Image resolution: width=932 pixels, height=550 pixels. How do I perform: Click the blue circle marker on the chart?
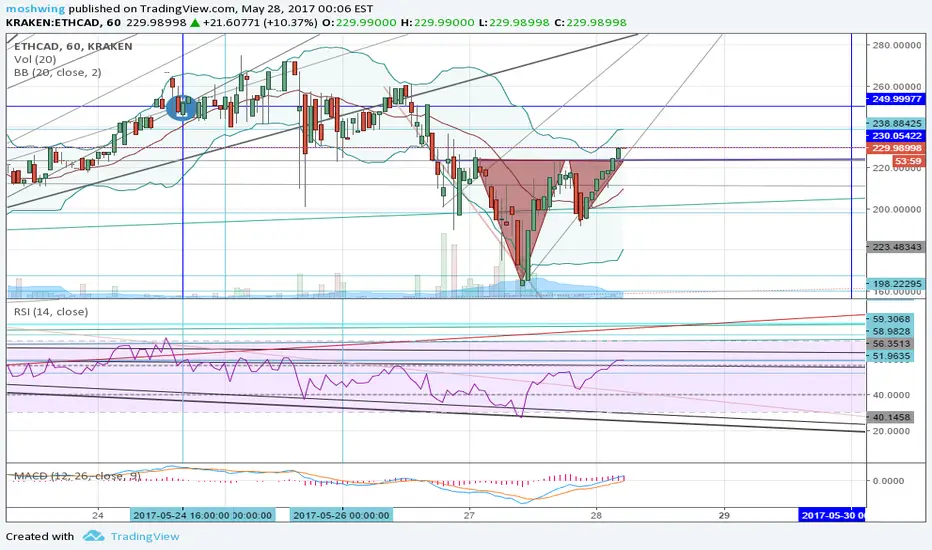coord(181,108)
